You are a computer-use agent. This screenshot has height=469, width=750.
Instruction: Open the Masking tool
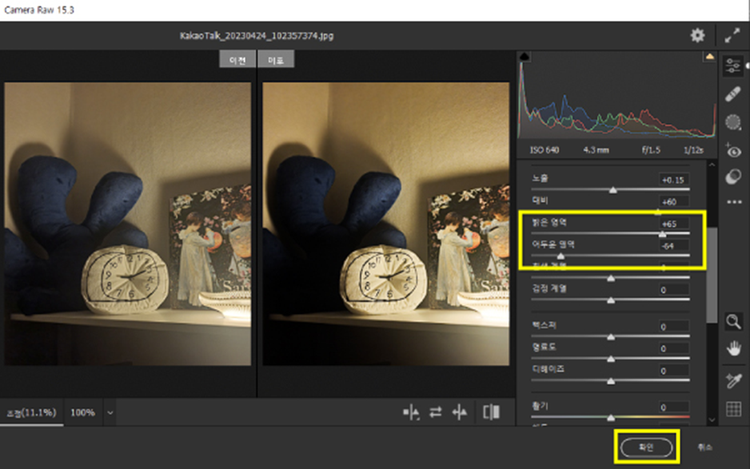coord(733,122)
